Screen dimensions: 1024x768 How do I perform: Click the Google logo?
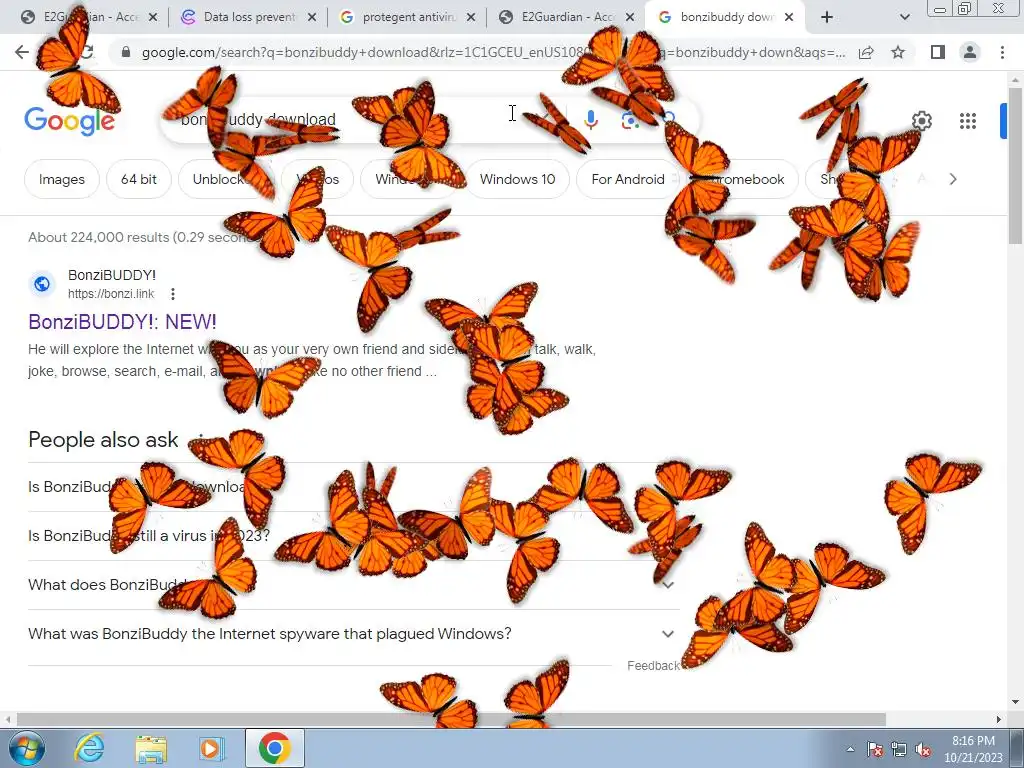pos(69,121)
